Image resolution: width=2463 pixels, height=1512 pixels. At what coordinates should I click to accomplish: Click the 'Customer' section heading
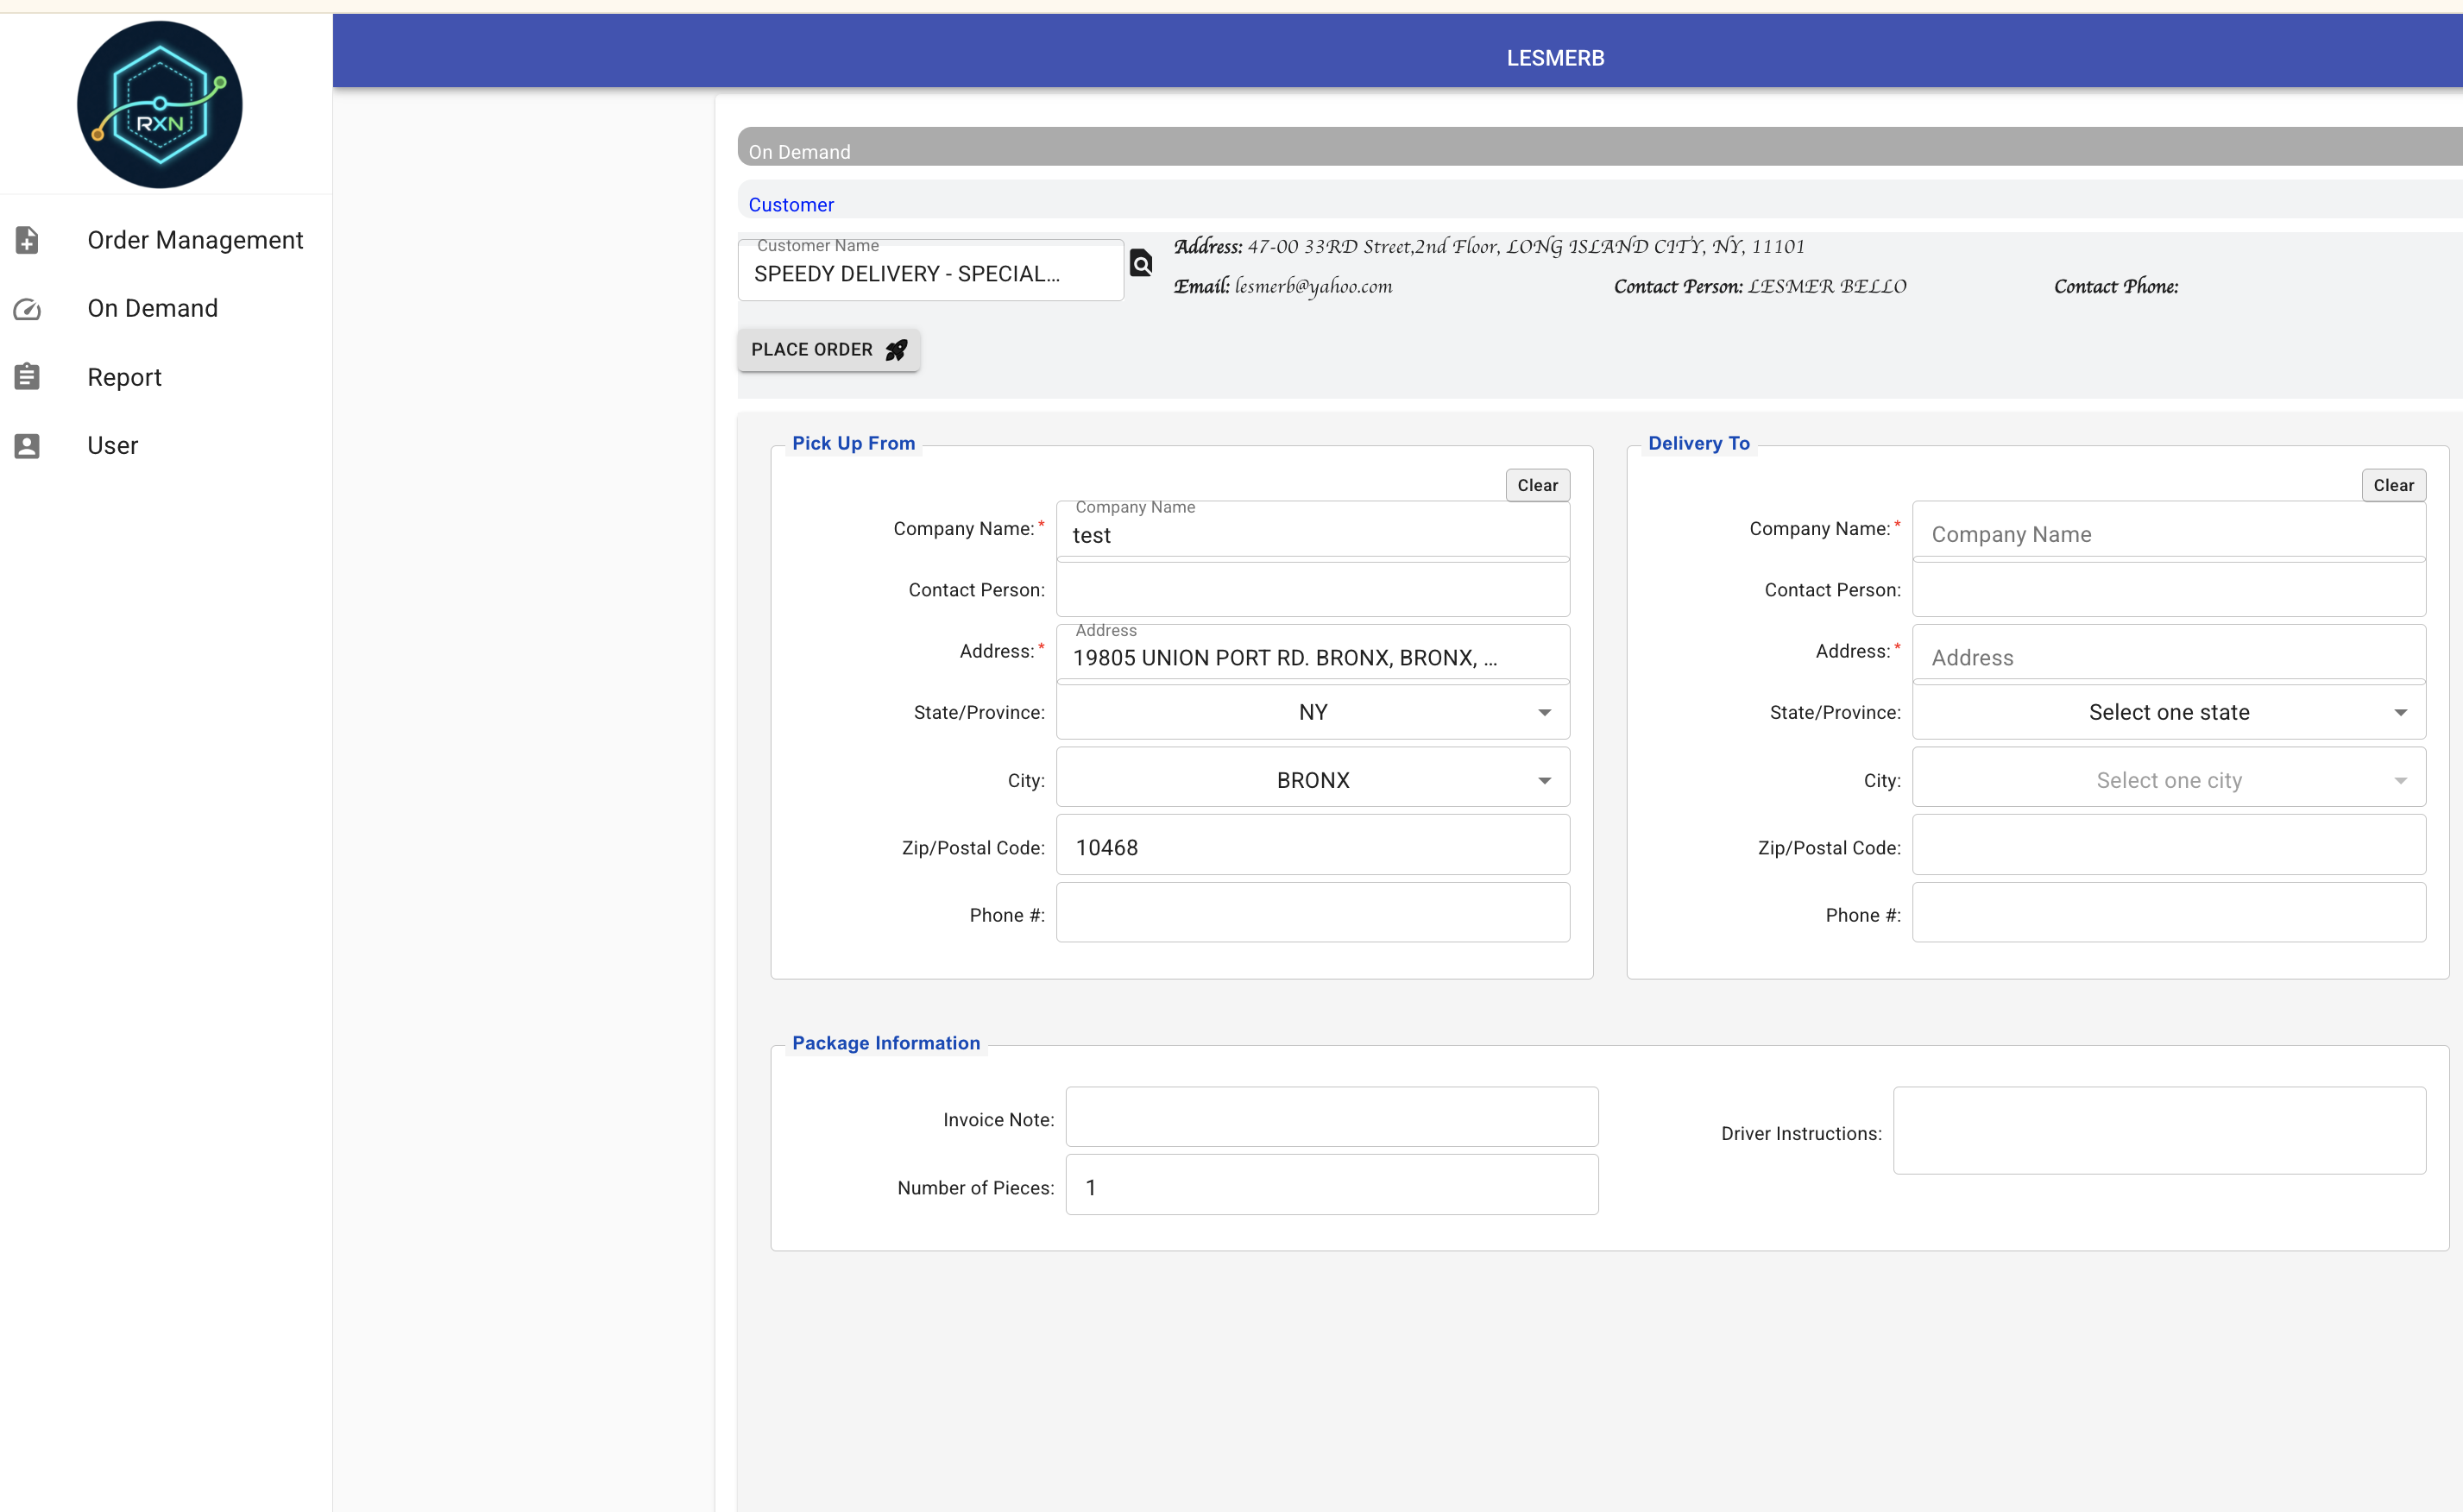790,205
